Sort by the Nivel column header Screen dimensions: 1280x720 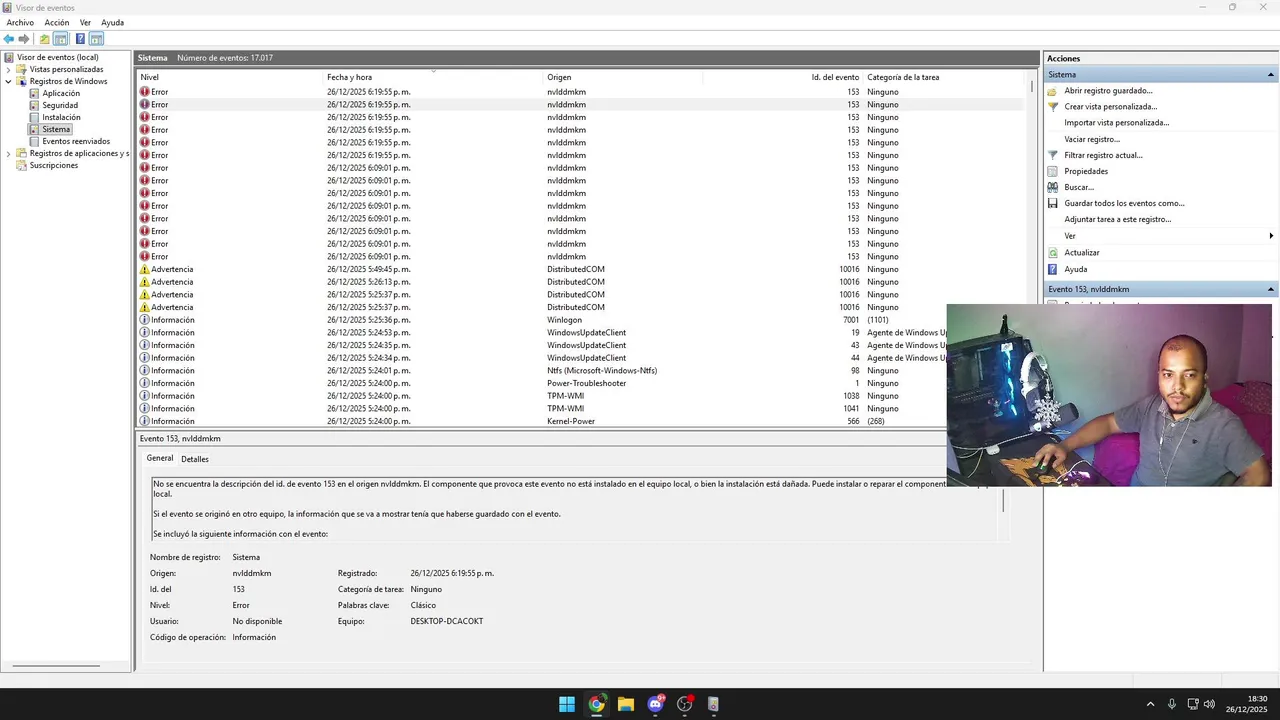click(x=230, y=77)
